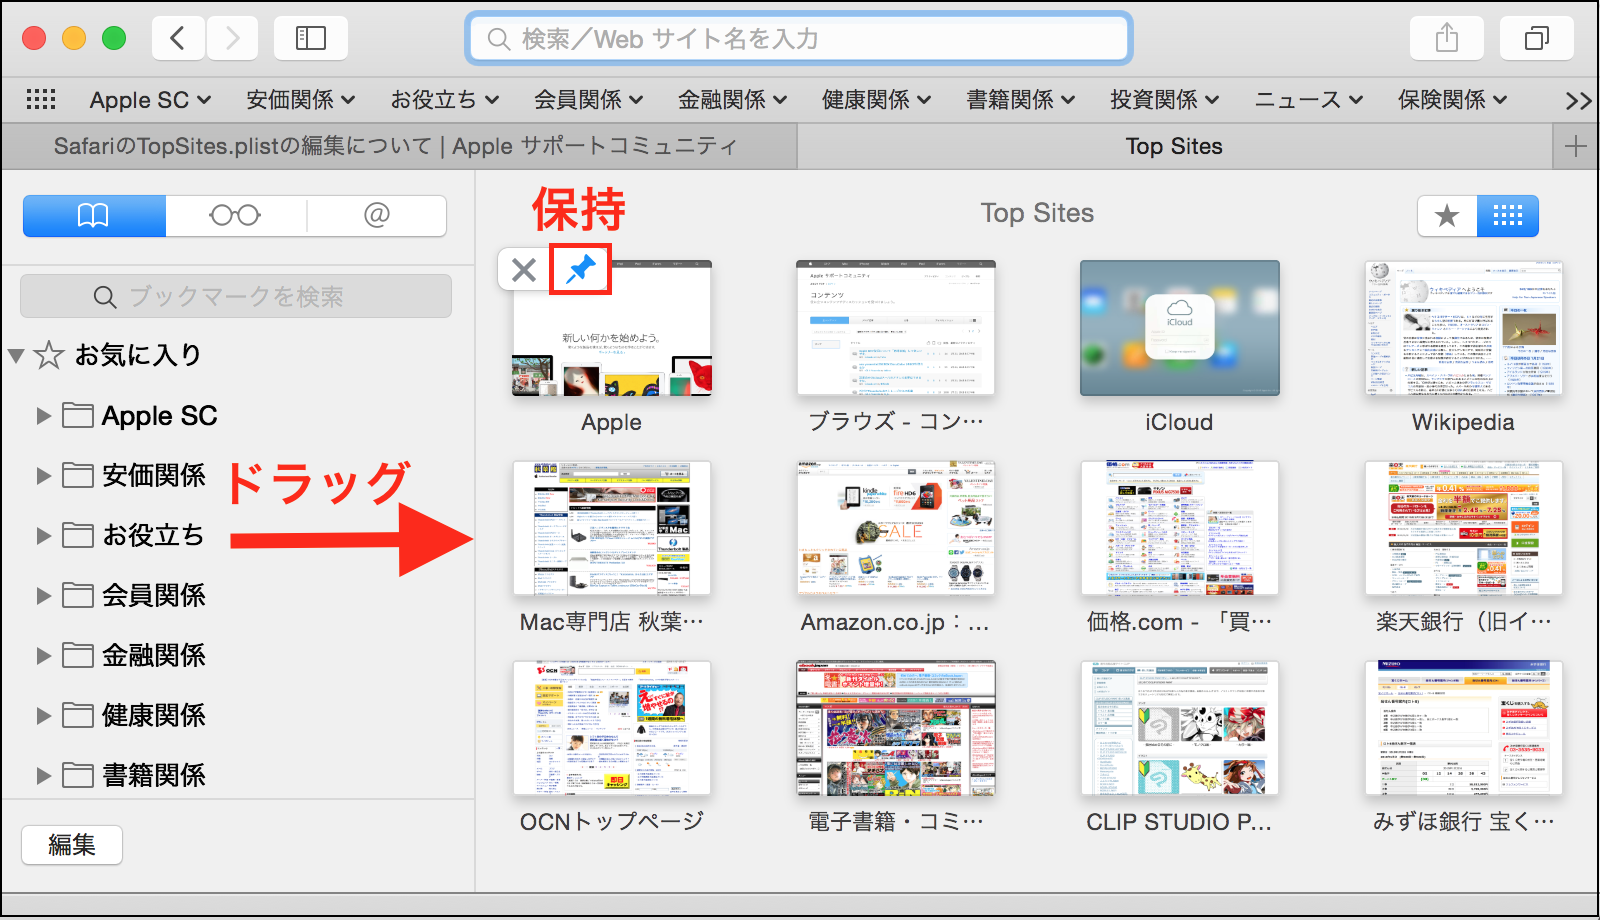Add a new tab with the plus button
The height and width of the screenshot is (920, 1600).
[1576, 146]
